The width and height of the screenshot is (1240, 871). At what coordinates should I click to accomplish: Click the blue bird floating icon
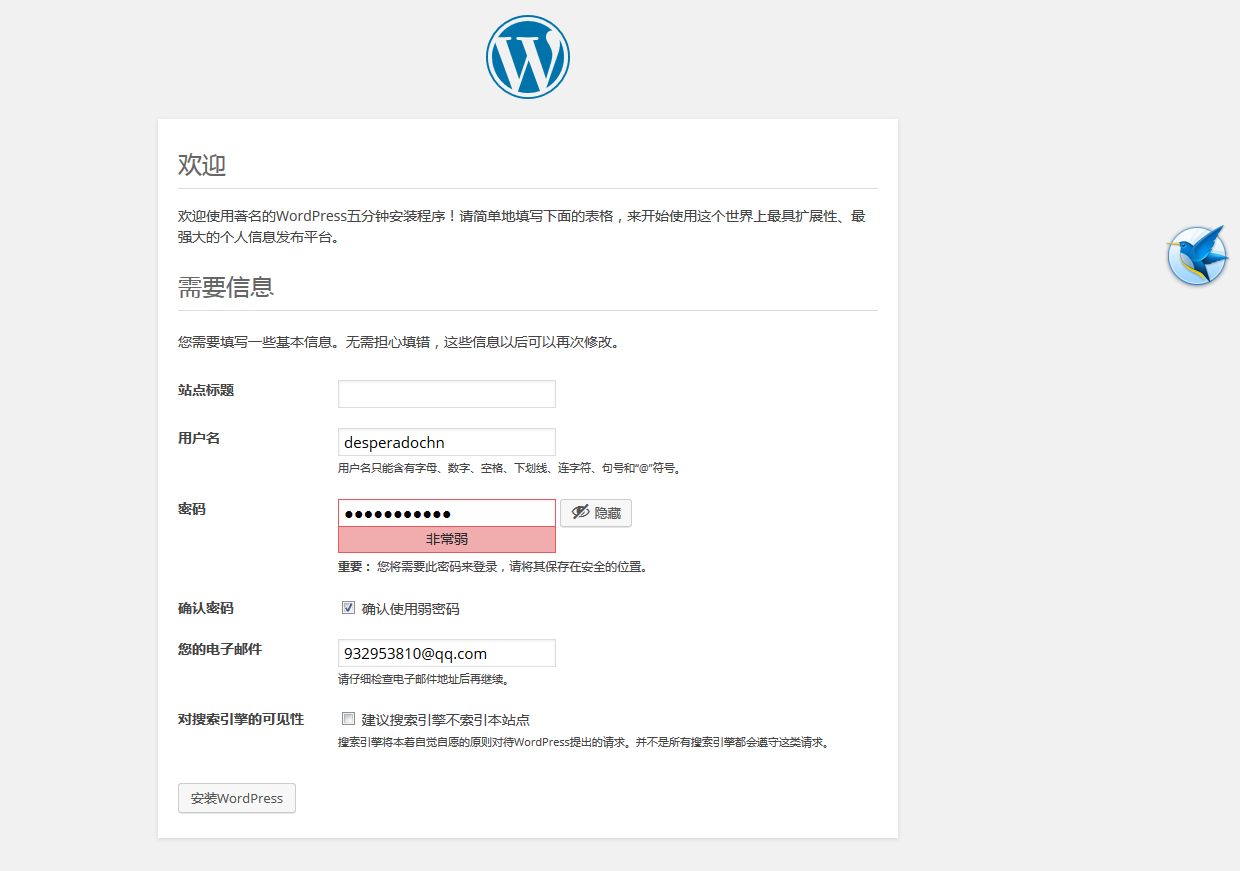[1197, 256]
